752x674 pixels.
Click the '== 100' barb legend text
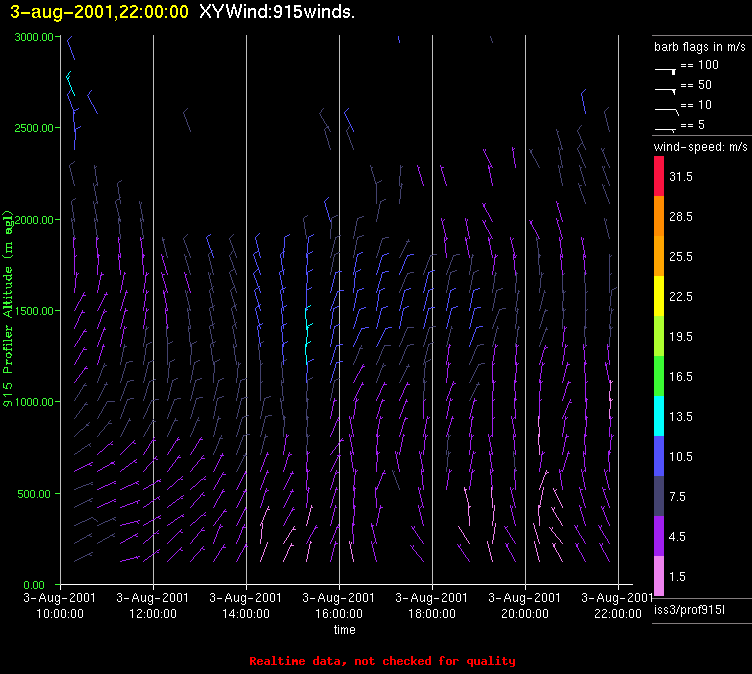click(x=699, y=65)
